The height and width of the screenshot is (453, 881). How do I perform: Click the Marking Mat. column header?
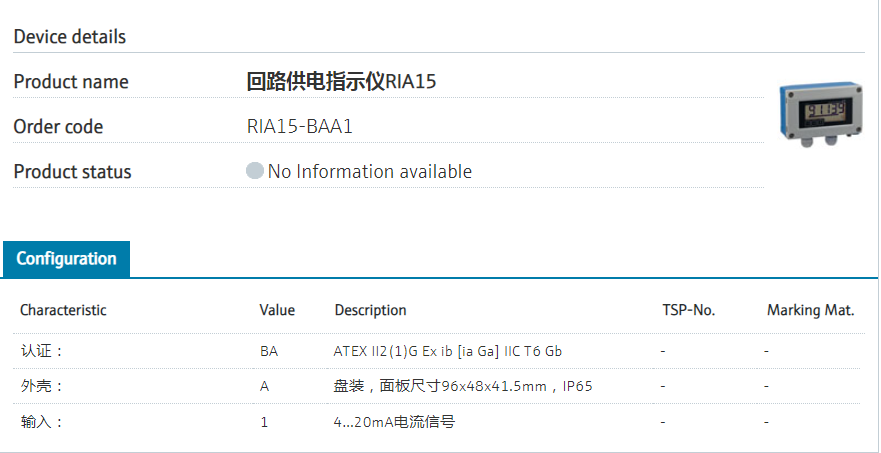coord(810,310)
